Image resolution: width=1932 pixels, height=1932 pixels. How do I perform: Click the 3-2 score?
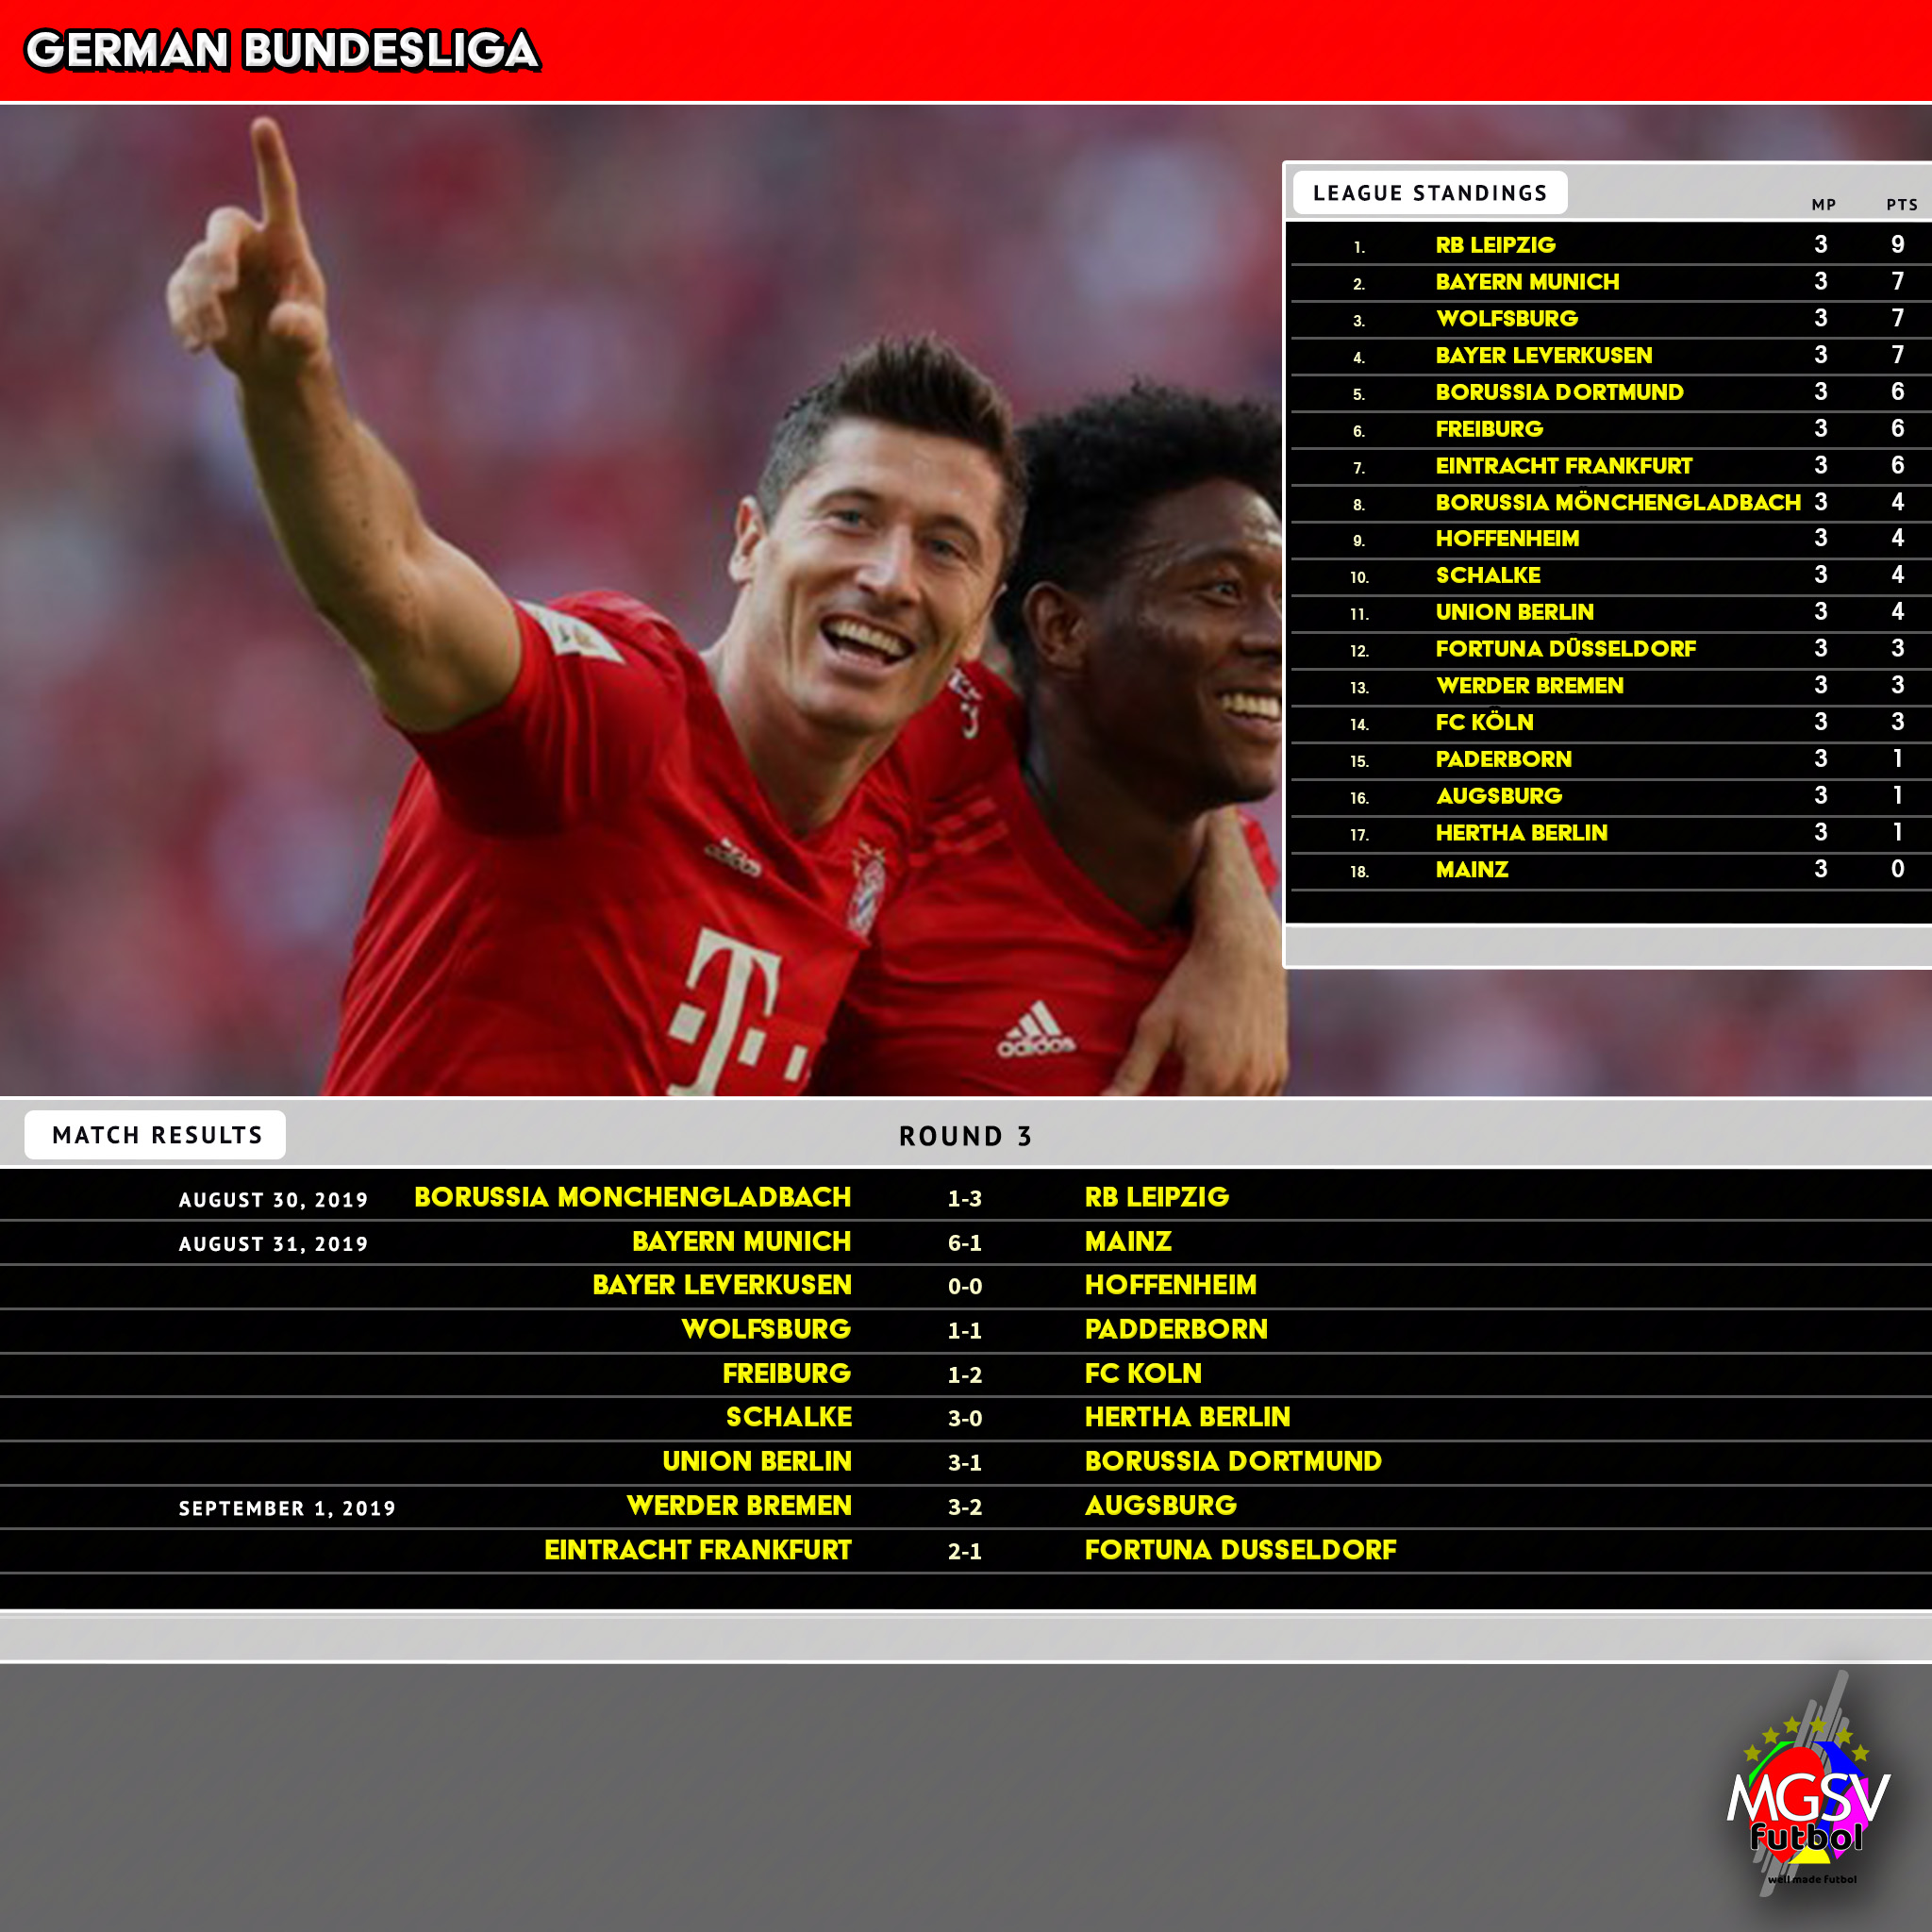tap(965, 1507)
